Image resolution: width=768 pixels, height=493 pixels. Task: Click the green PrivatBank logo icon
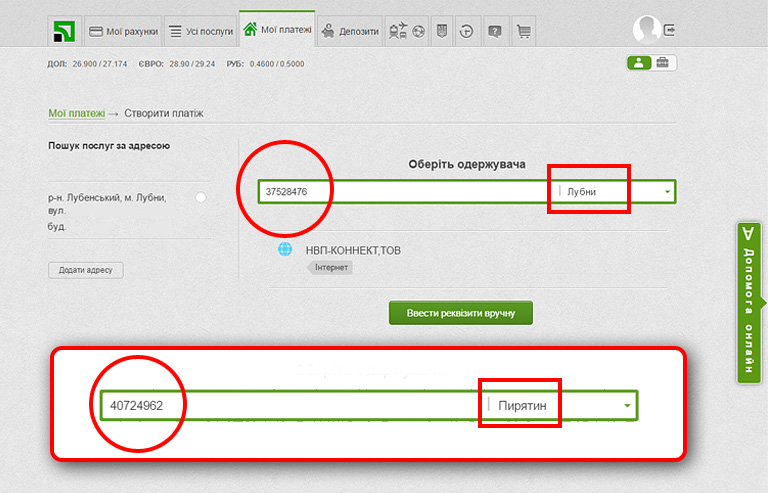(x=64, y=32)
